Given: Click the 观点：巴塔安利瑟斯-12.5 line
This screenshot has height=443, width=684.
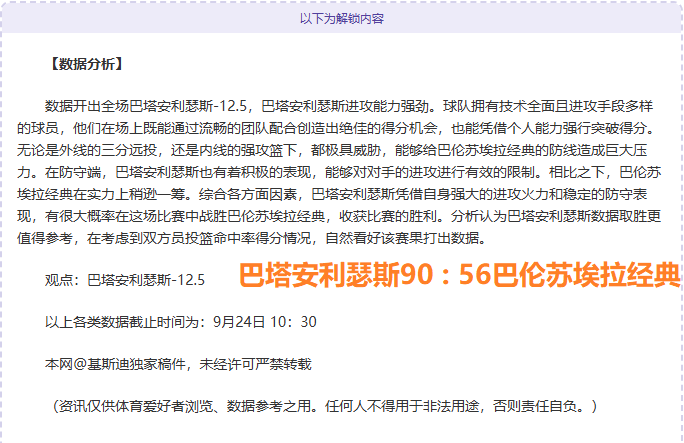Looking at the screenshot, I should click(x=125, y=279).
